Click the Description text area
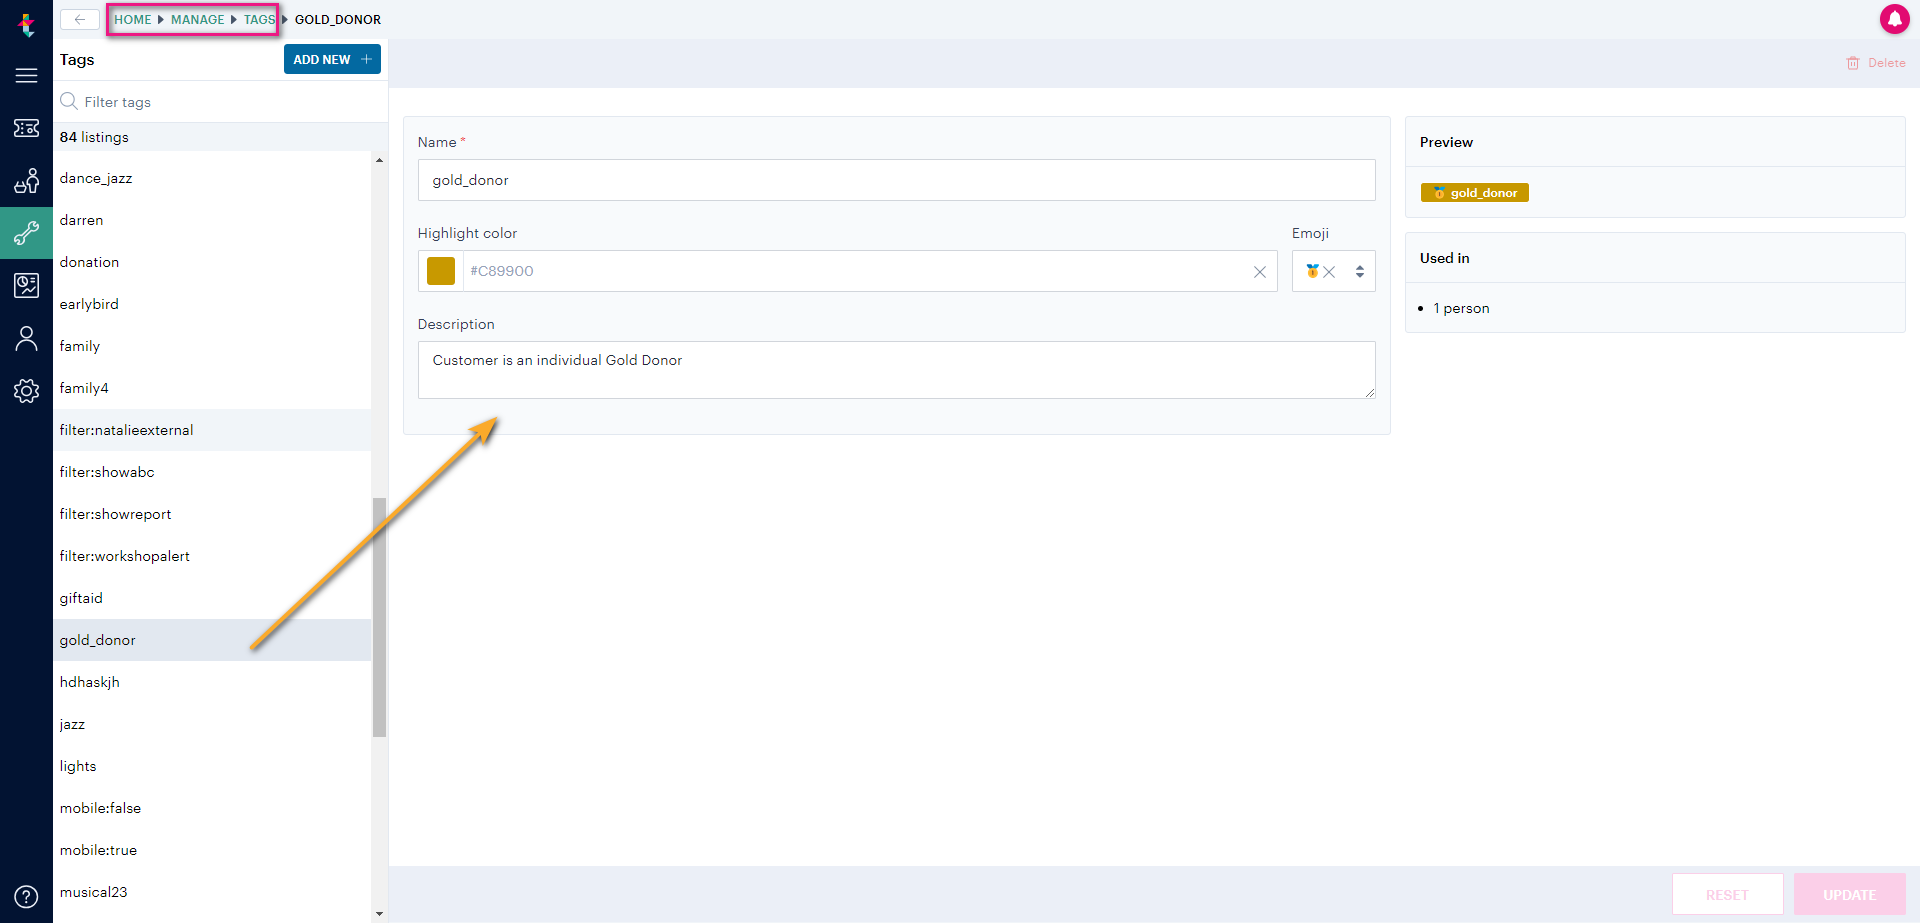This screenshot has height=923, width=1920. coord(896,370)
